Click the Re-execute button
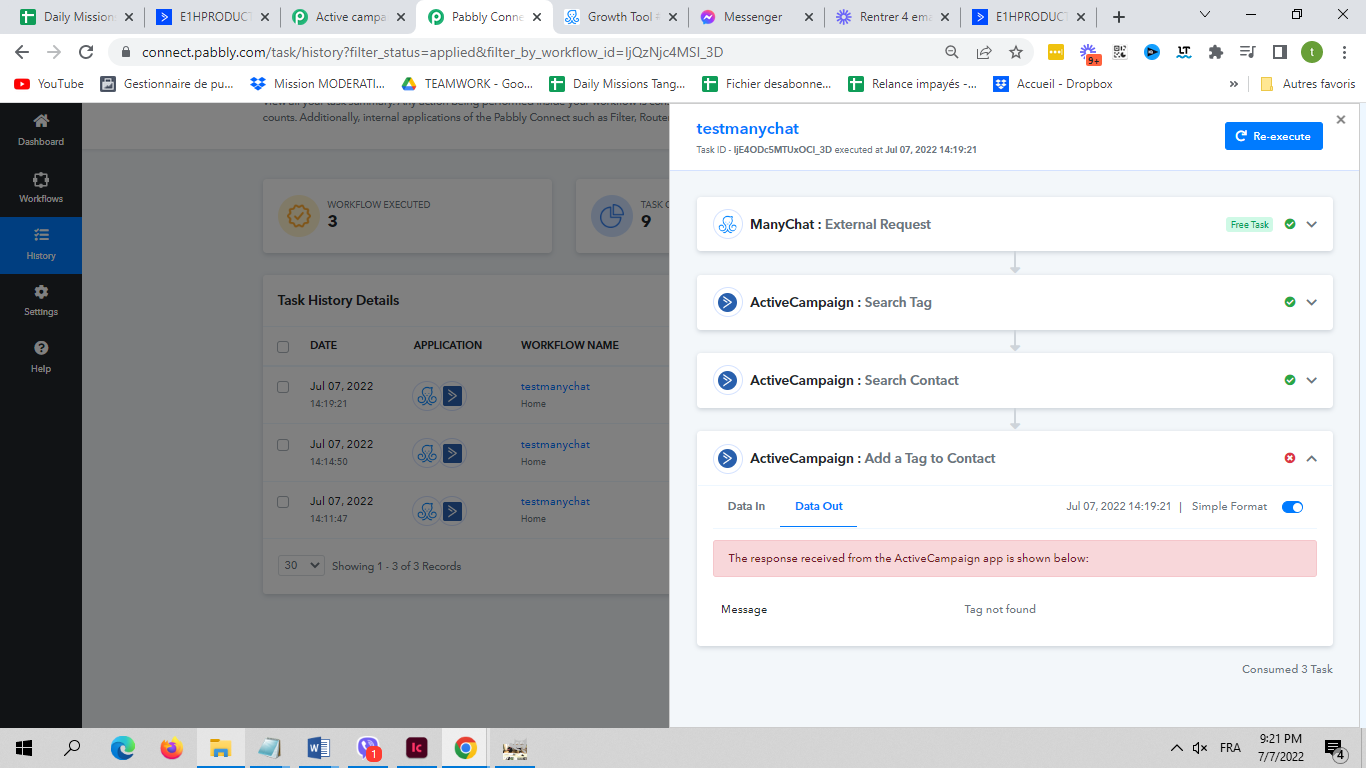The height and width of the screenshot is (768, 1366). tap(1273, 136)
